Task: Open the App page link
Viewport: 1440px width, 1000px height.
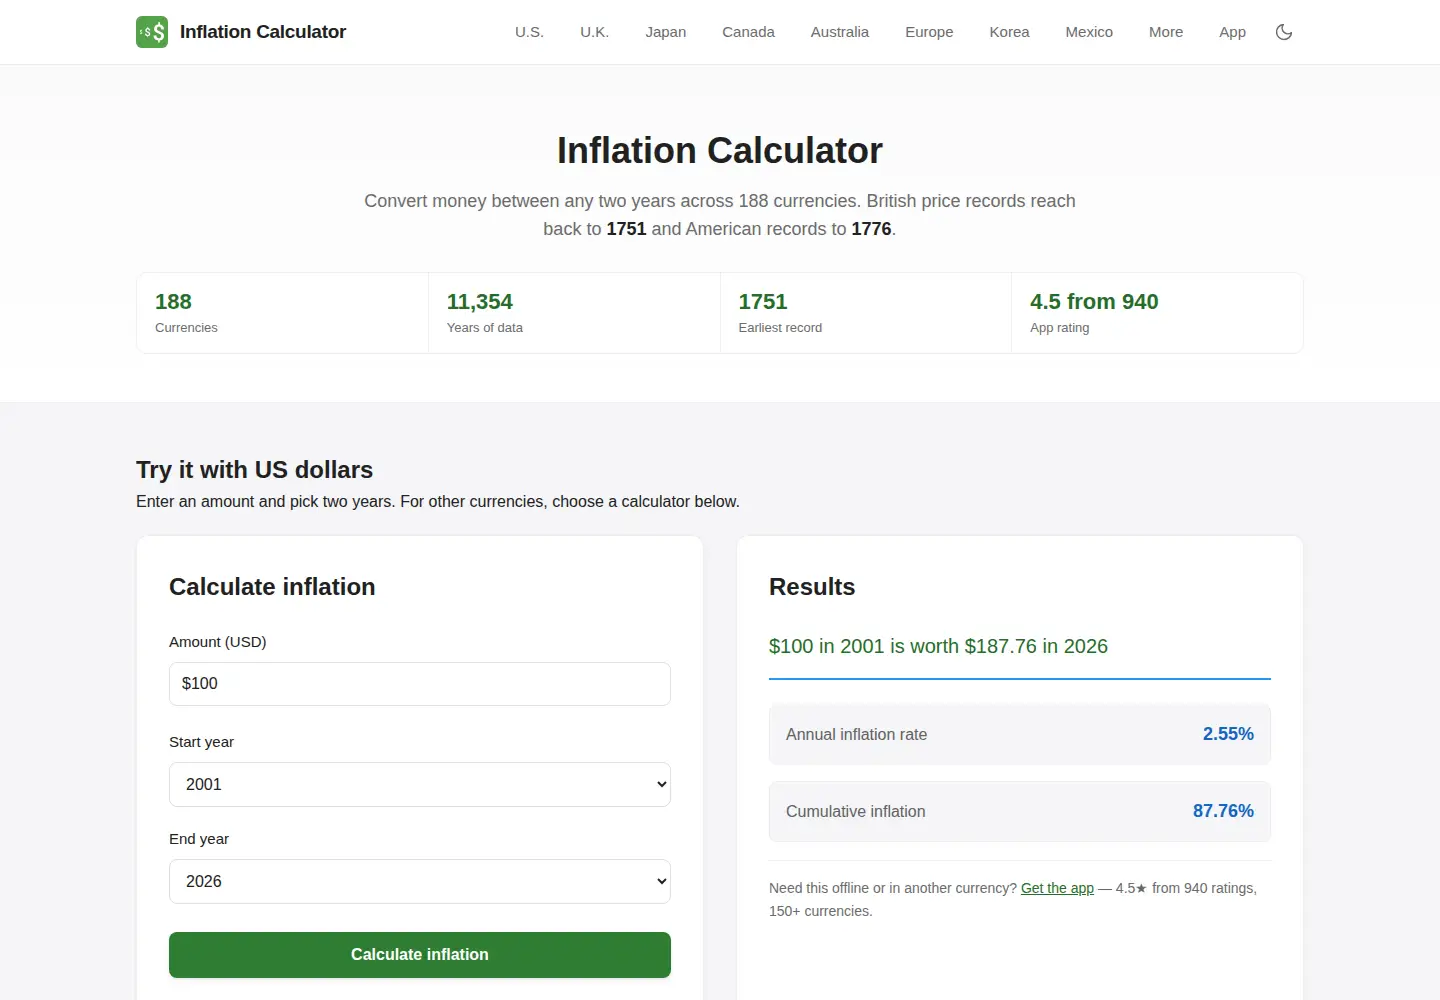Action: [1232, 32]
